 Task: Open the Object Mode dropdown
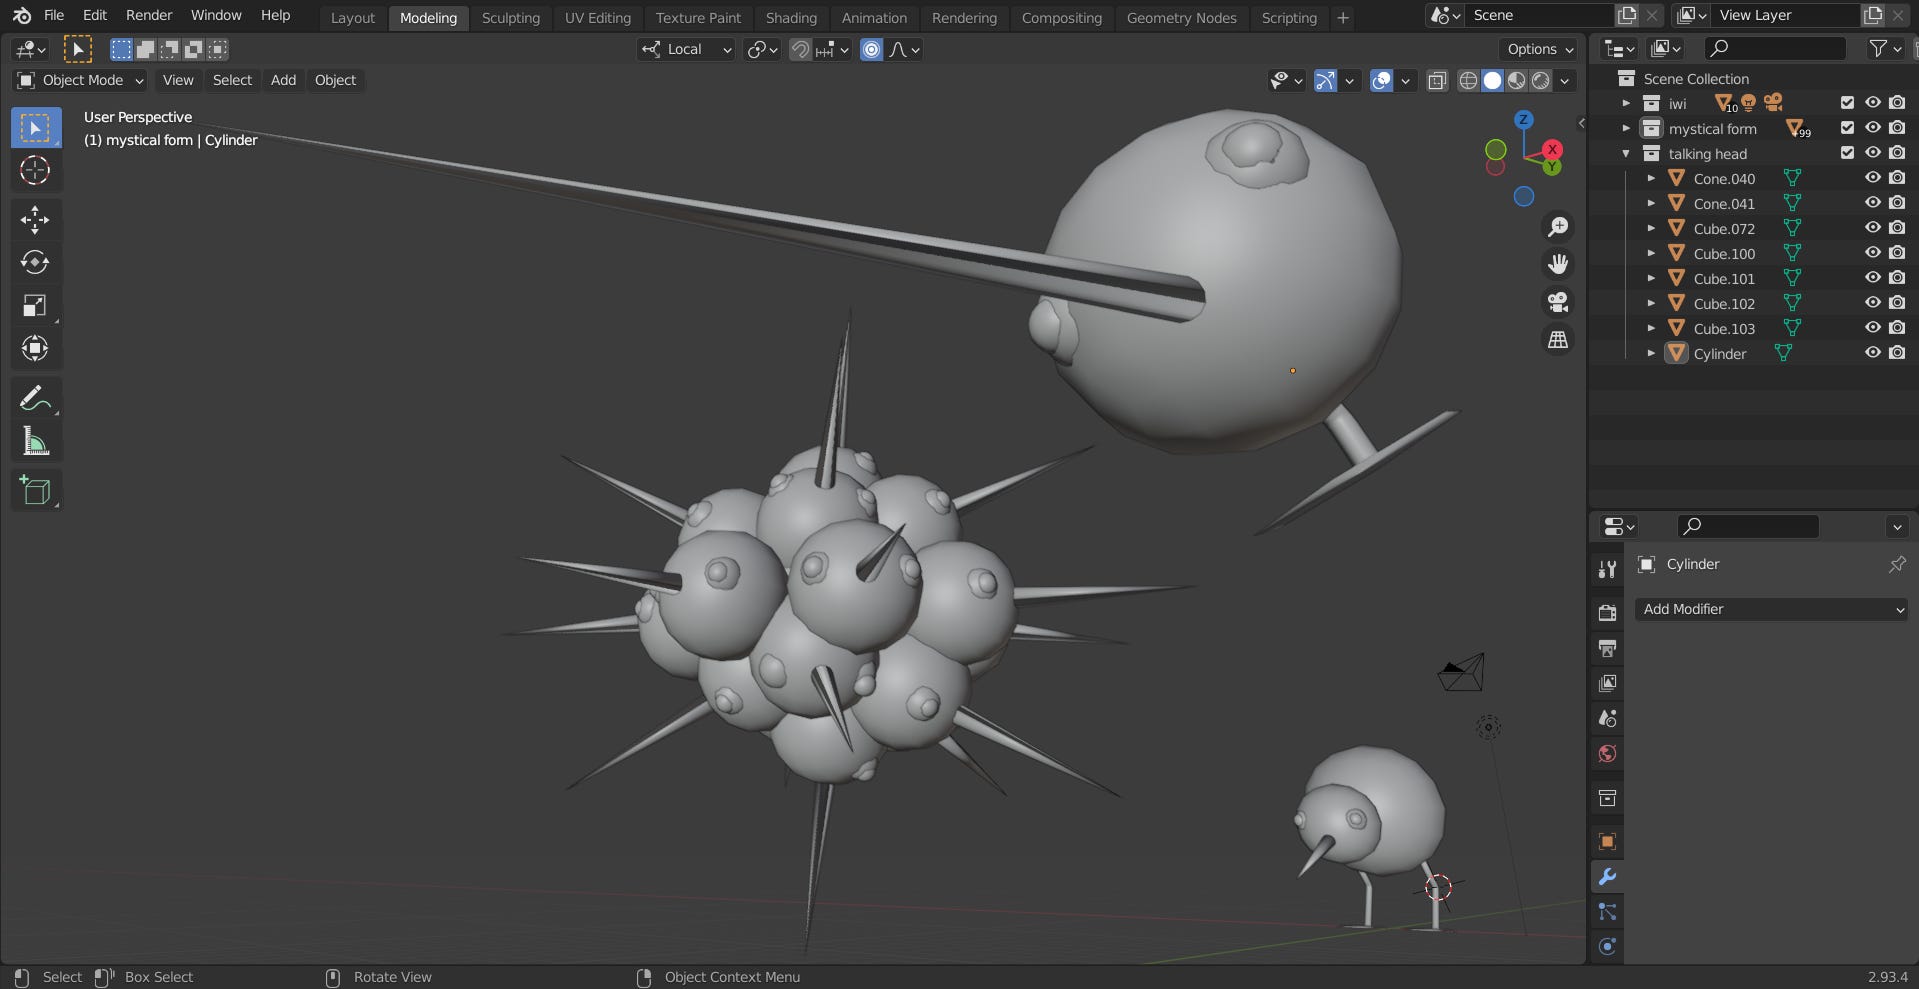pyautogui.click(x=81, y=80)
